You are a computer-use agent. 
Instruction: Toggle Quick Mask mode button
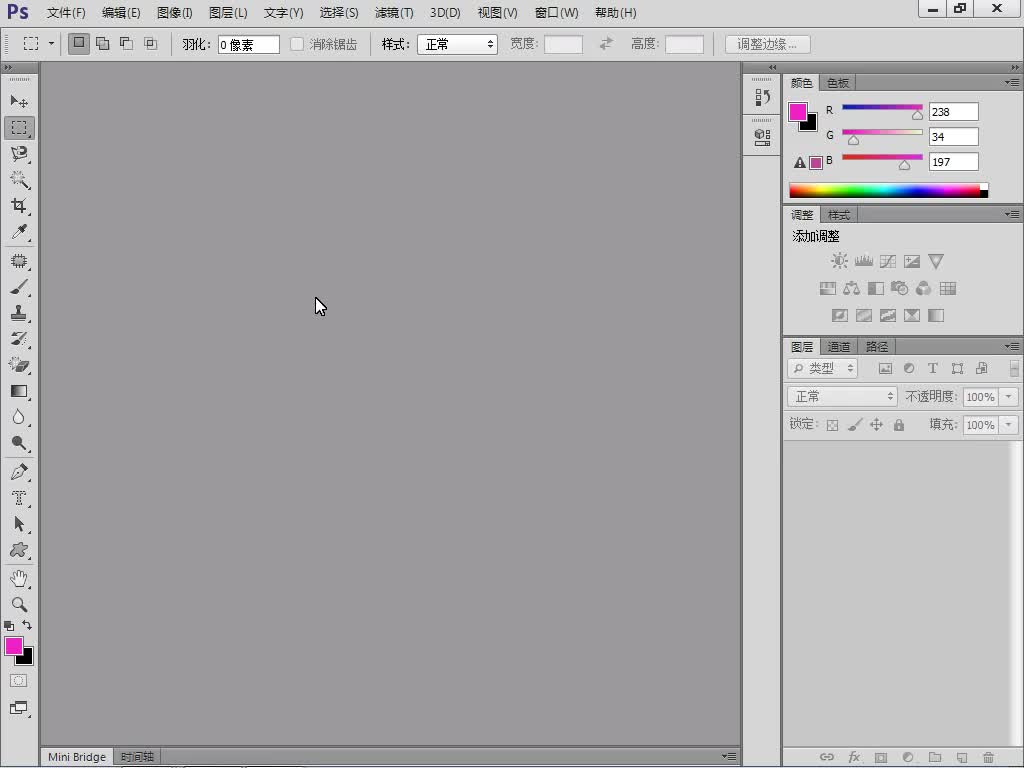pos(19,681)
